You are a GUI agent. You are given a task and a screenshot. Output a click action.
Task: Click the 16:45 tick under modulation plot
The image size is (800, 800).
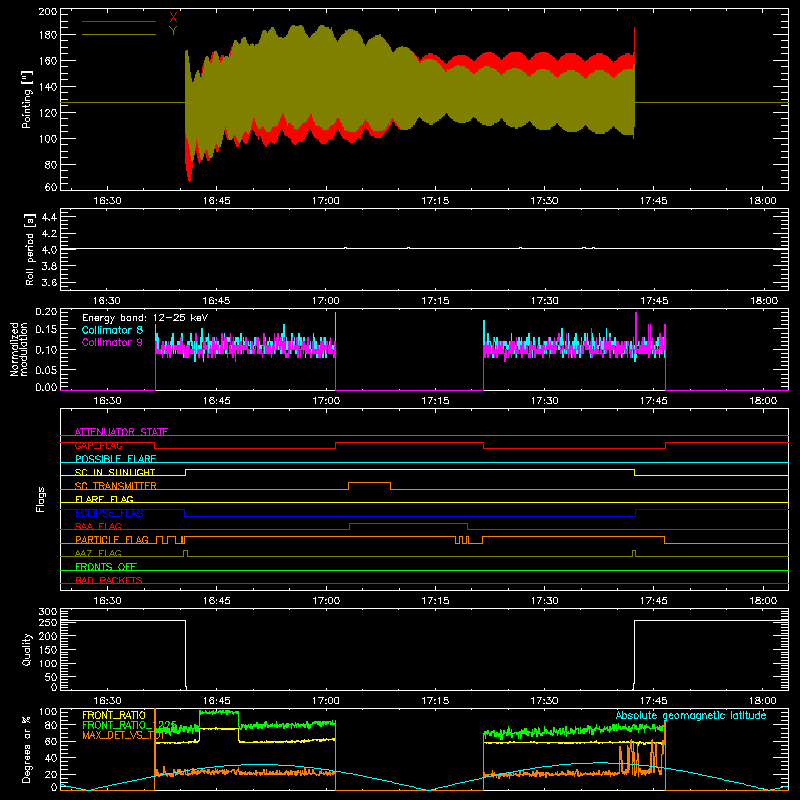(216, 401)
